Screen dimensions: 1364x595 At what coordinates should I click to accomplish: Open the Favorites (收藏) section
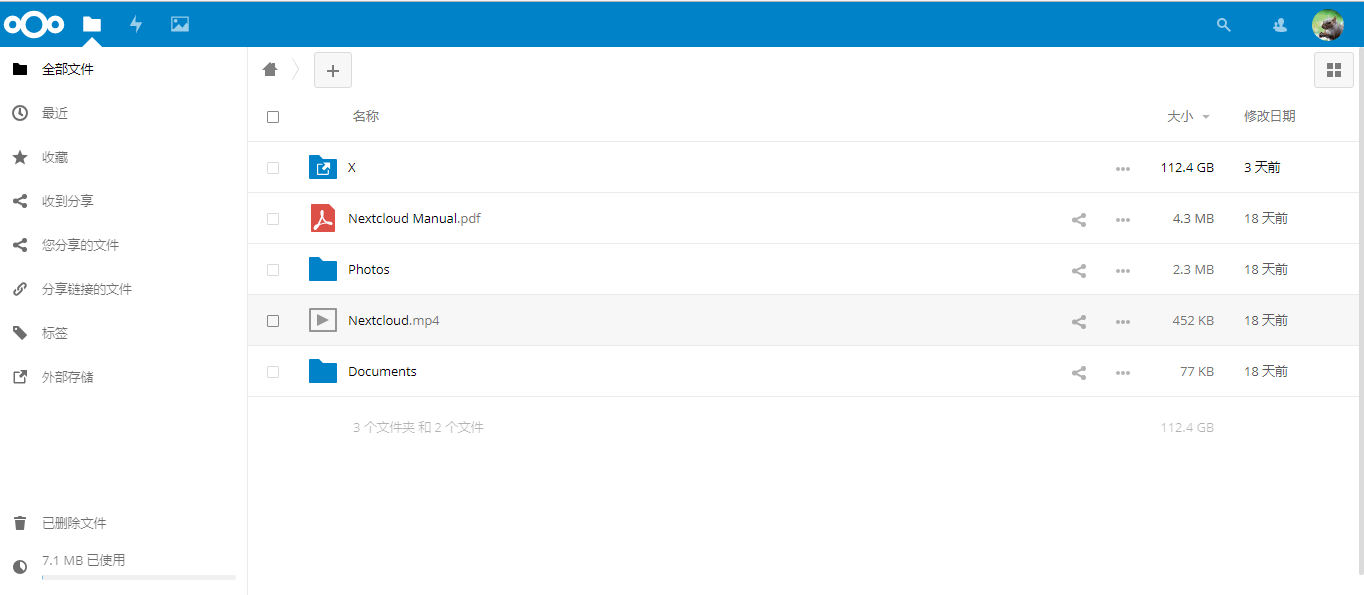point(55,157)
